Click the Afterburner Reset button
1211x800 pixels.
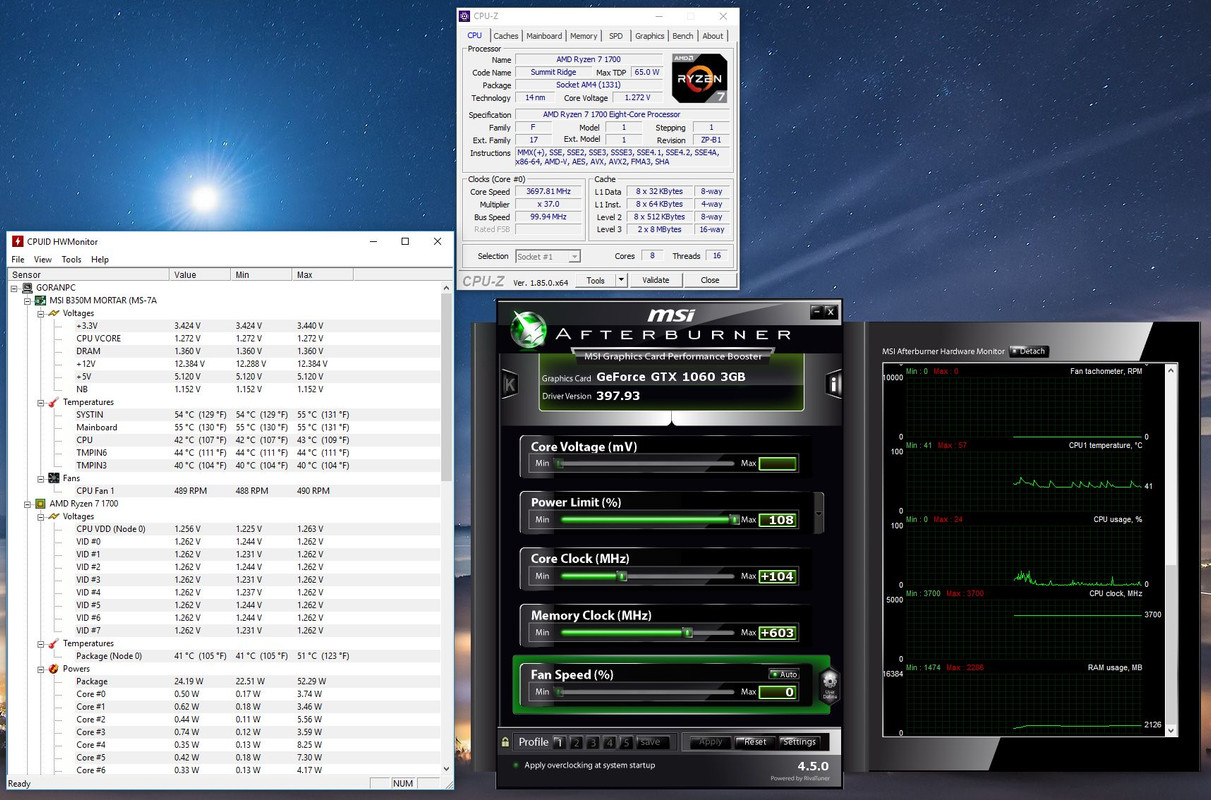point(754,742)
